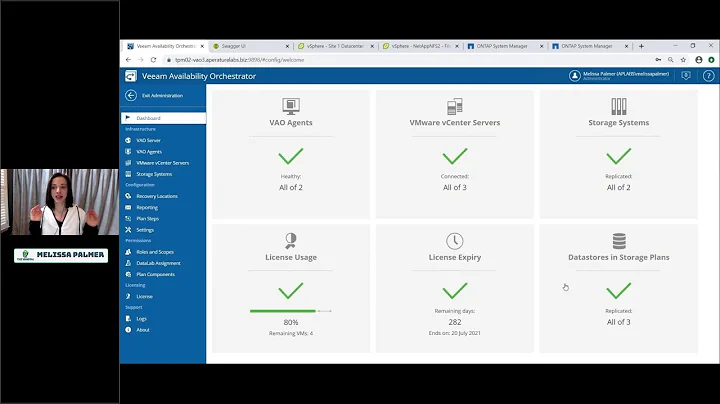Click the License key icon in sidebar

[x=128, y=296]
